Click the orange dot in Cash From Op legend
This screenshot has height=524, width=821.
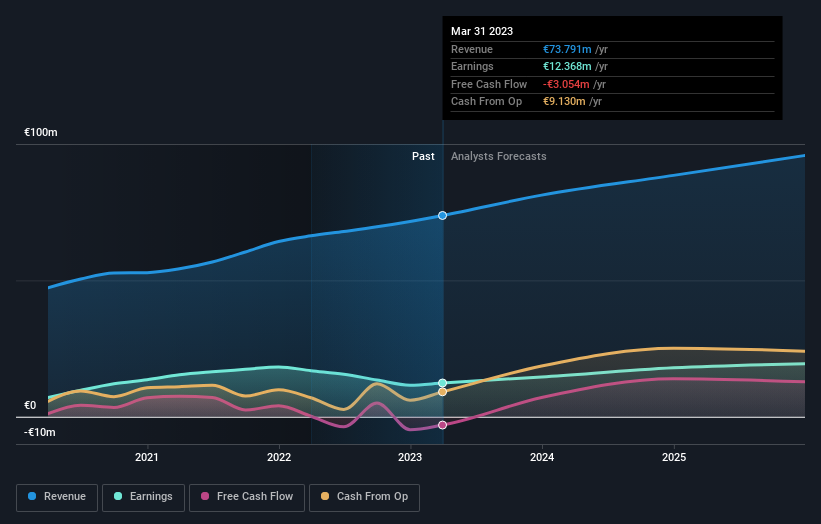[325, 496]
